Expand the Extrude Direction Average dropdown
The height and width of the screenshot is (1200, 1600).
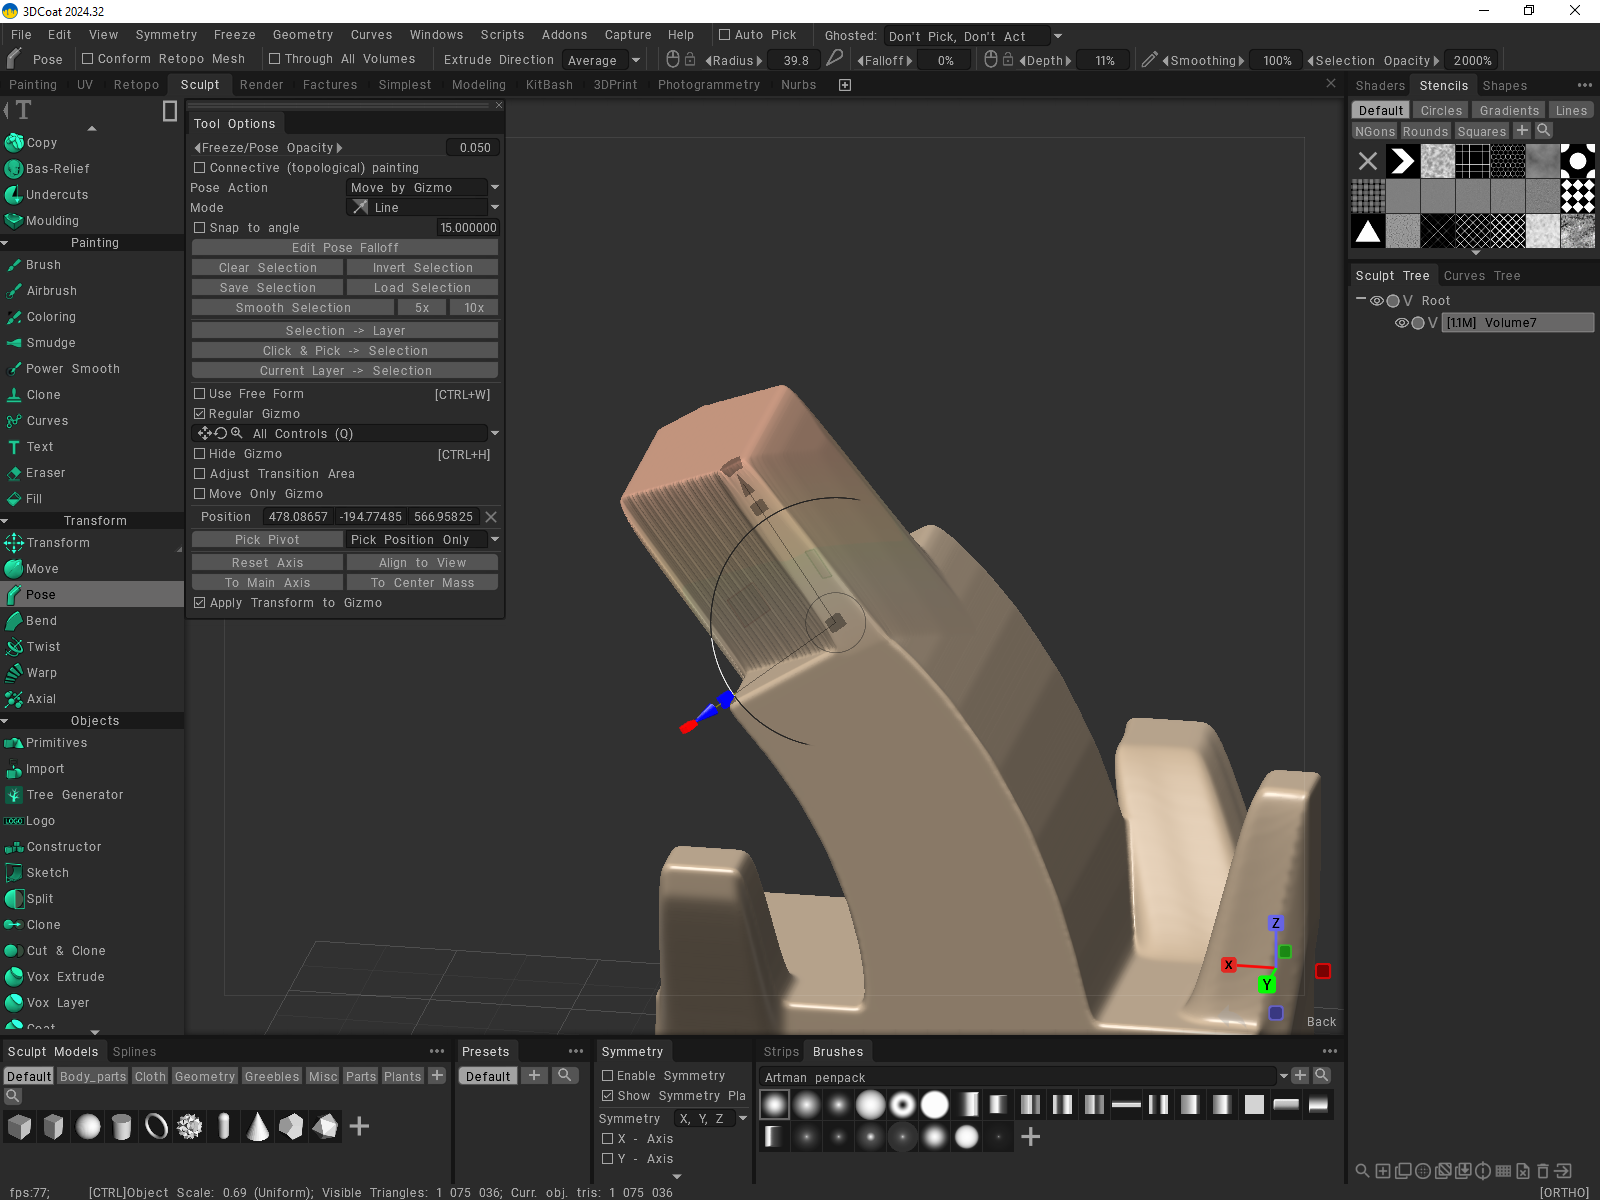[603, 61]
